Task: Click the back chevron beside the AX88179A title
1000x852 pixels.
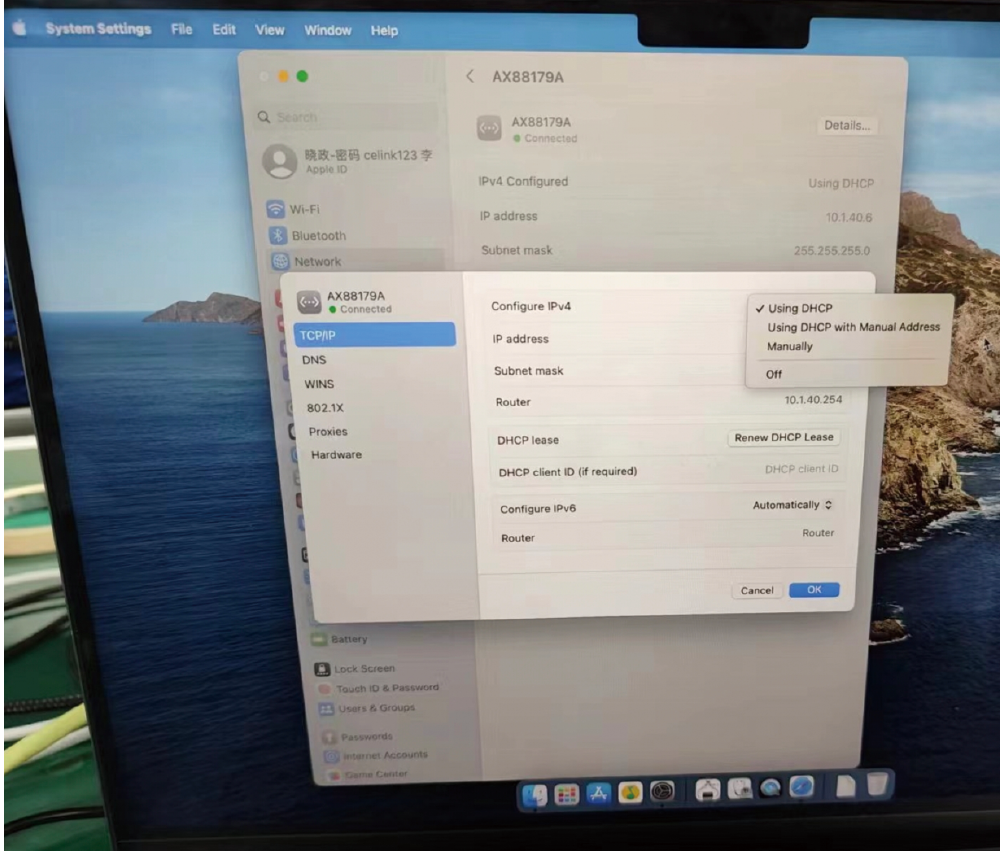Action: click(471, 77)
